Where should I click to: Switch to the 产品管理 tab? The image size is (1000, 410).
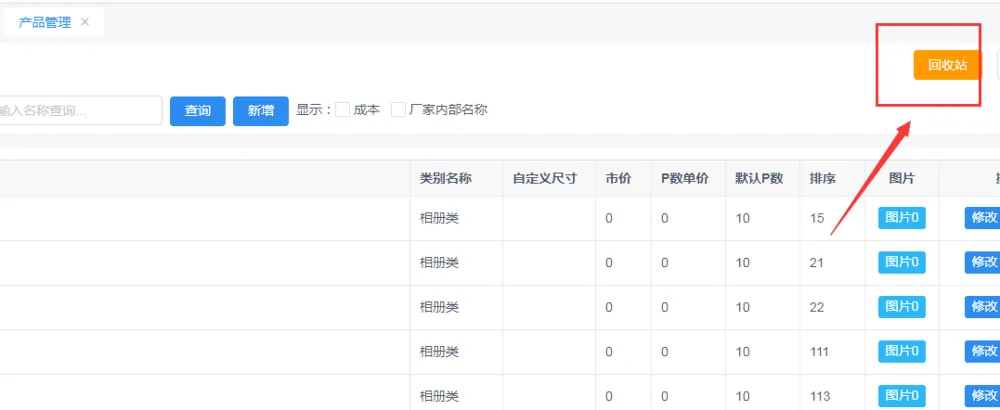click(45, 22)
